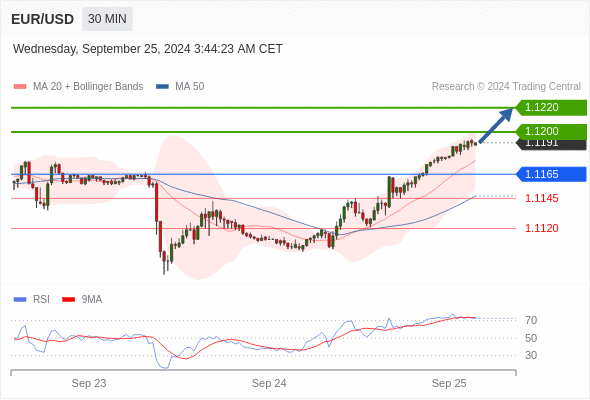The height and width of the screenshot is (400, 590).
Task: Click the dark 1.1191 current price tag
Action: (x=551, y=144)
